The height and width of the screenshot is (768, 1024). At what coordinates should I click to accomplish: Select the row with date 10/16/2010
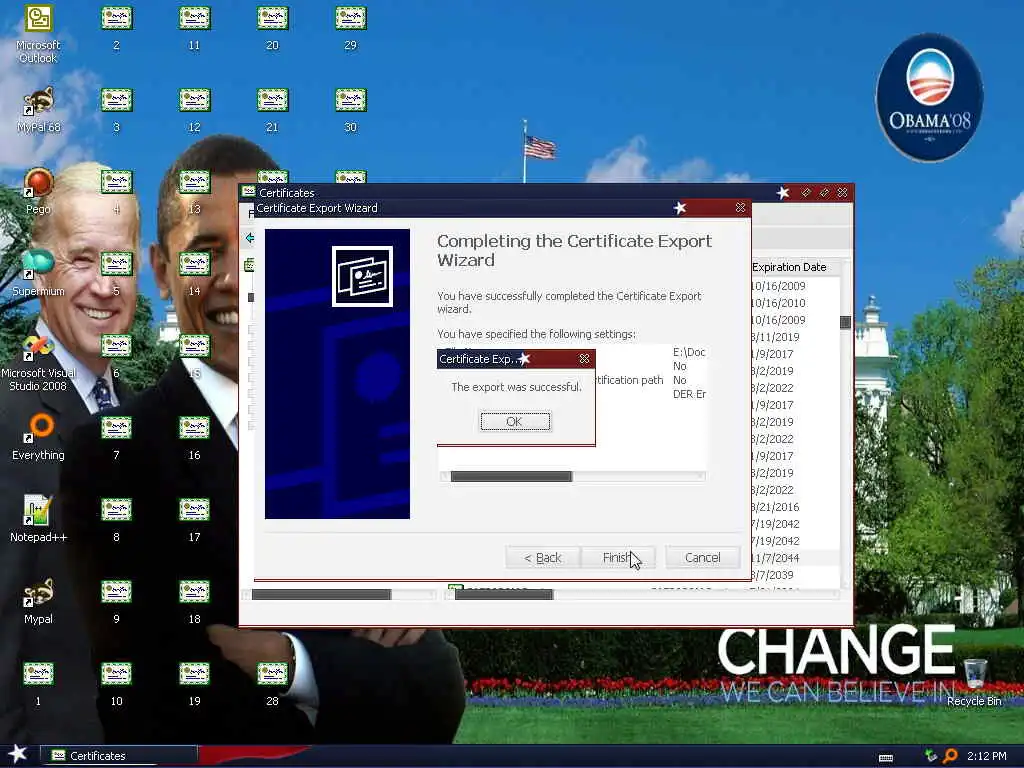(794, 303)
